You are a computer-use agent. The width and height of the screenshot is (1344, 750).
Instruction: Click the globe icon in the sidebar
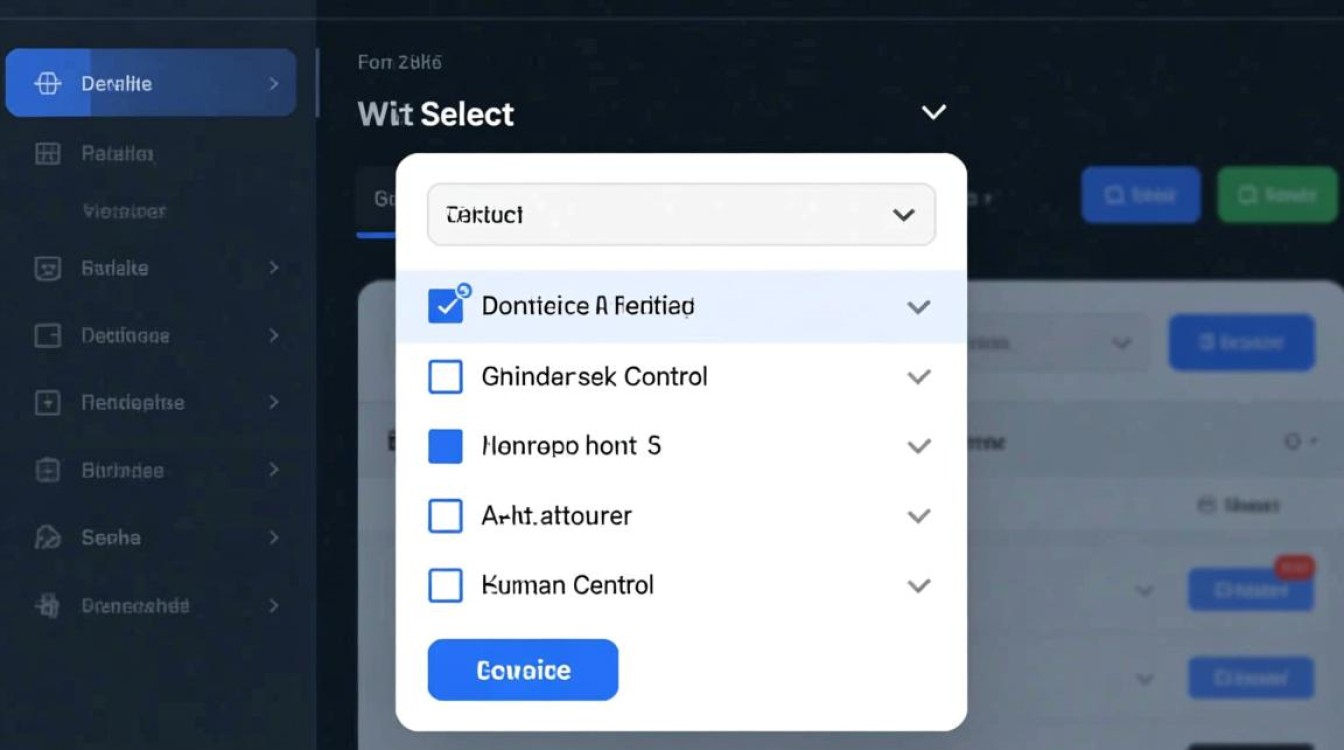(x=48, y=84)
